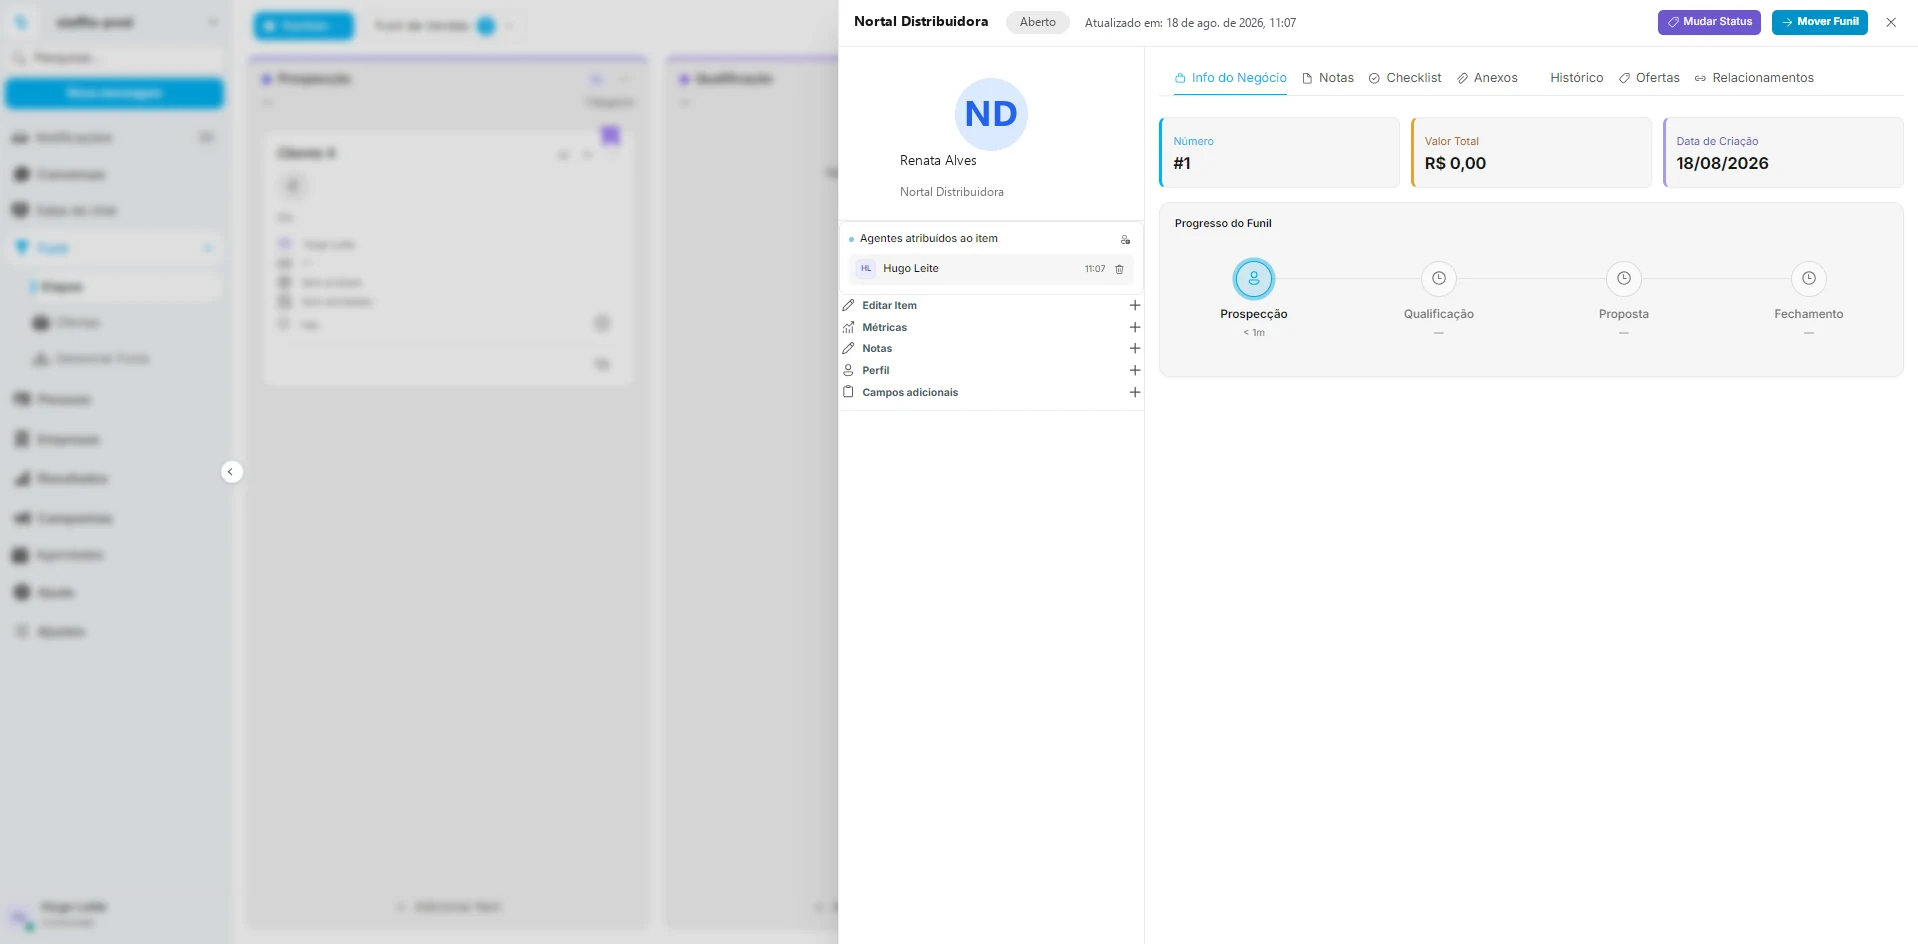Expand the Métricas section
The image size is (1918, 944).
tap(1135, 327)
